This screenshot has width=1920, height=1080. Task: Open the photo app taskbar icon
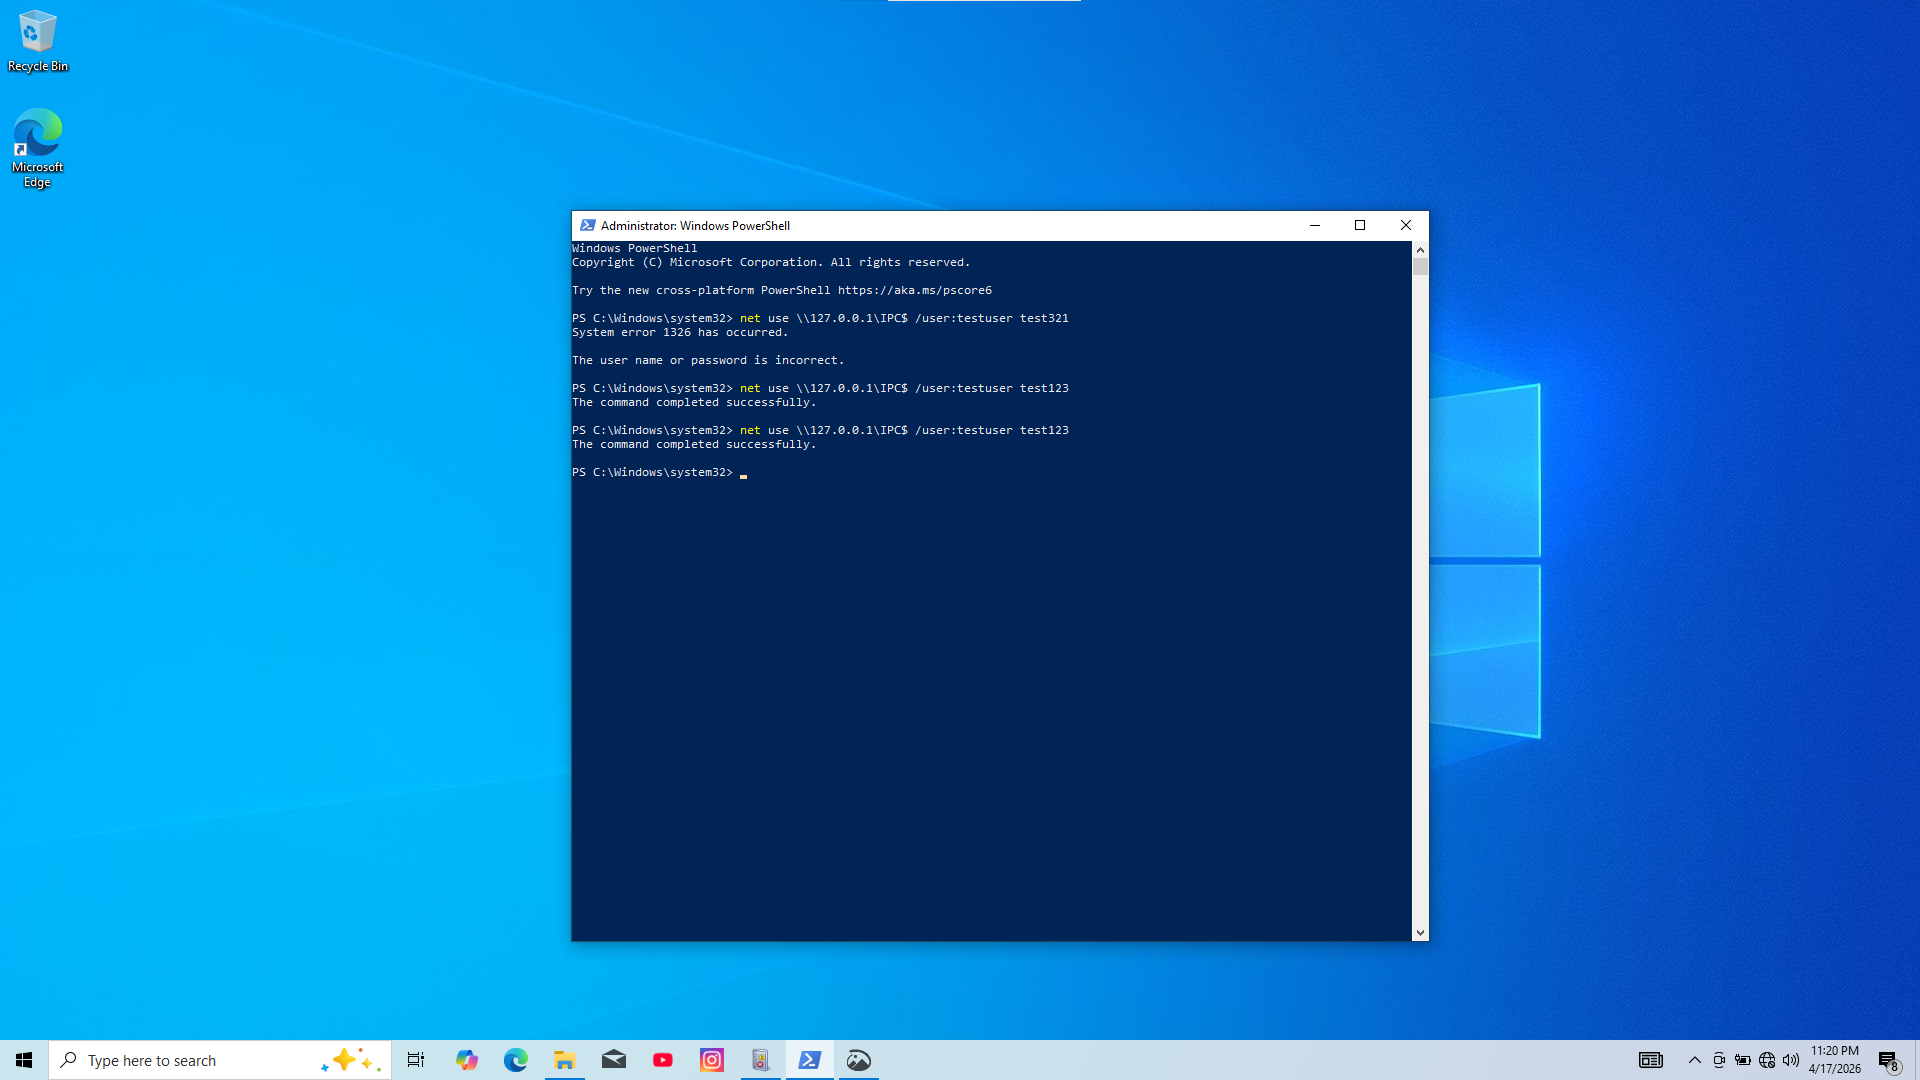pos(859,1060)
